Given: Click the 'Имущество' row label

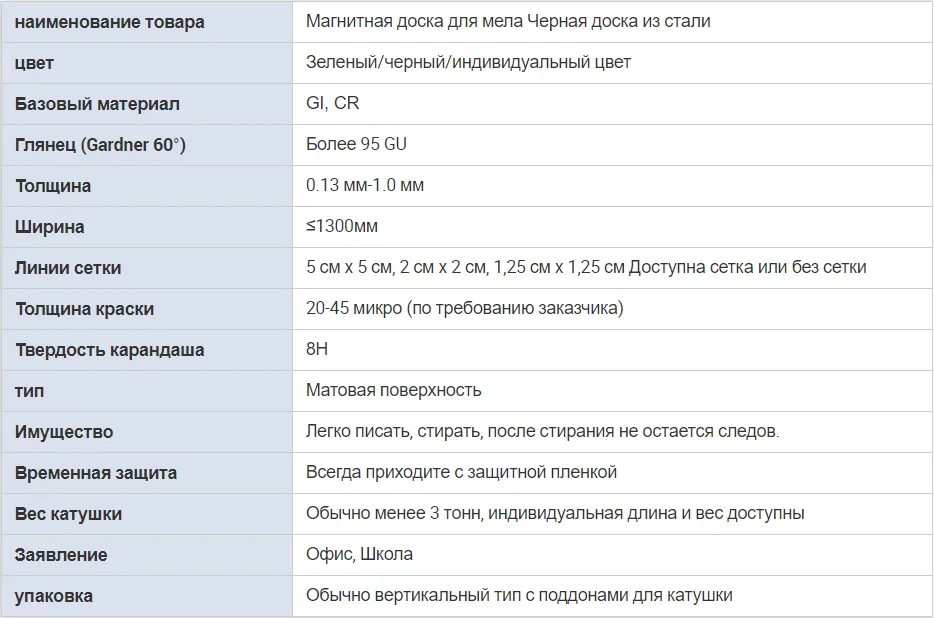Looking at the screenshot, I should [x=64, y=432].
